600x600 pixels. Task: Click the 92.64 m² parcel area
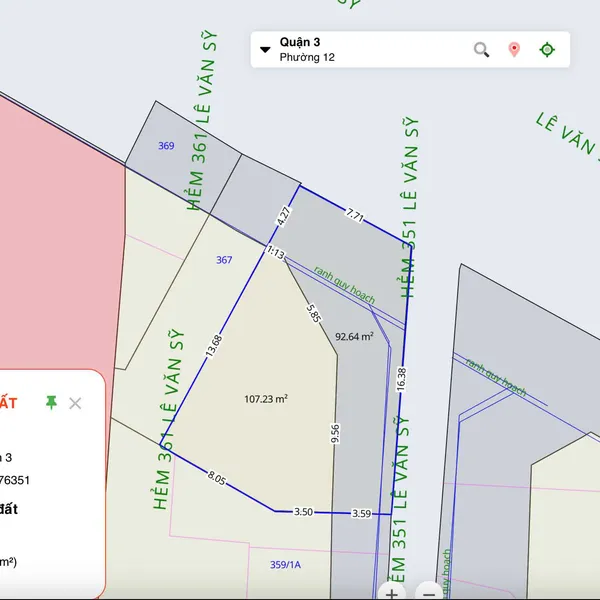[x=354, y=336]
